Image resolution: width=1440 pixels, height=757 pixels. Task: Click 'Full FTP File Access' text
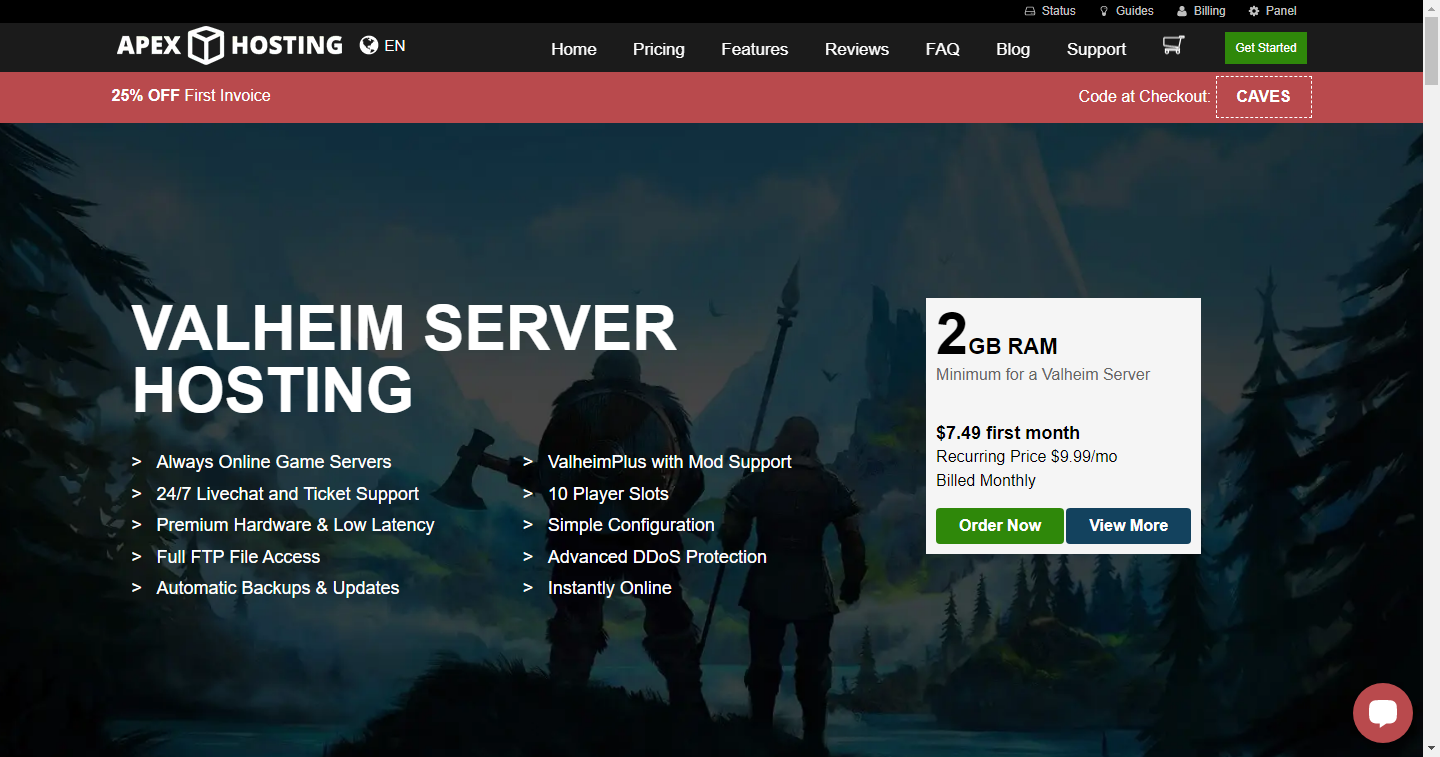238,557
